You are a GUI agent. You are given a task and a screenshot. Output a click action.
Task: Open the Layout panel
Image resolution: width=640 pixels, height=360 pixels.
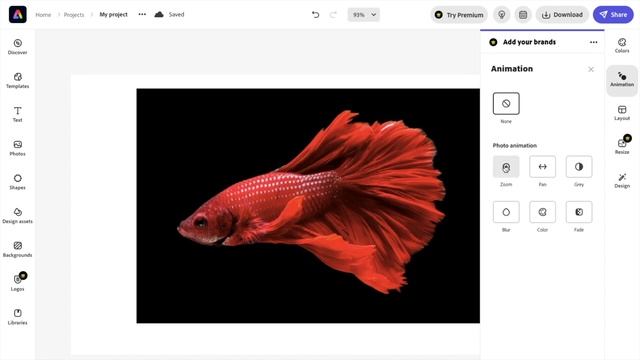click(x=622, y=113)
